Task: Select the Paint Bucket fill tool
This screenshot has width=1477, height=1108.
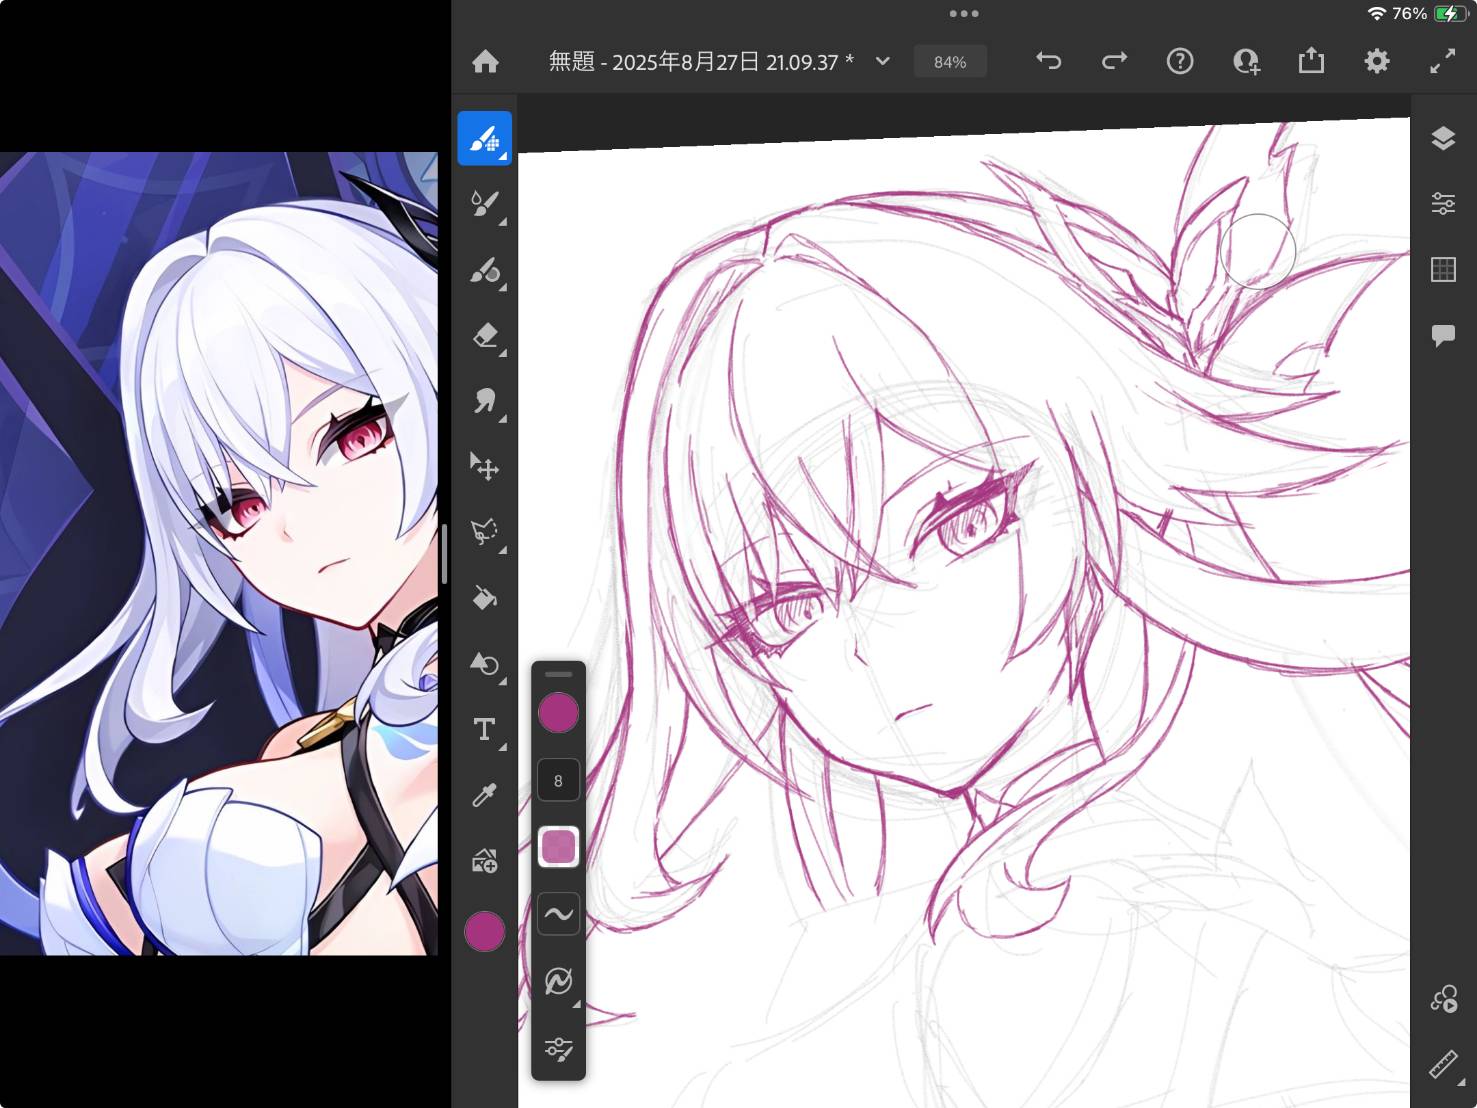Action: pyautogui.click(x=485, y=598)
